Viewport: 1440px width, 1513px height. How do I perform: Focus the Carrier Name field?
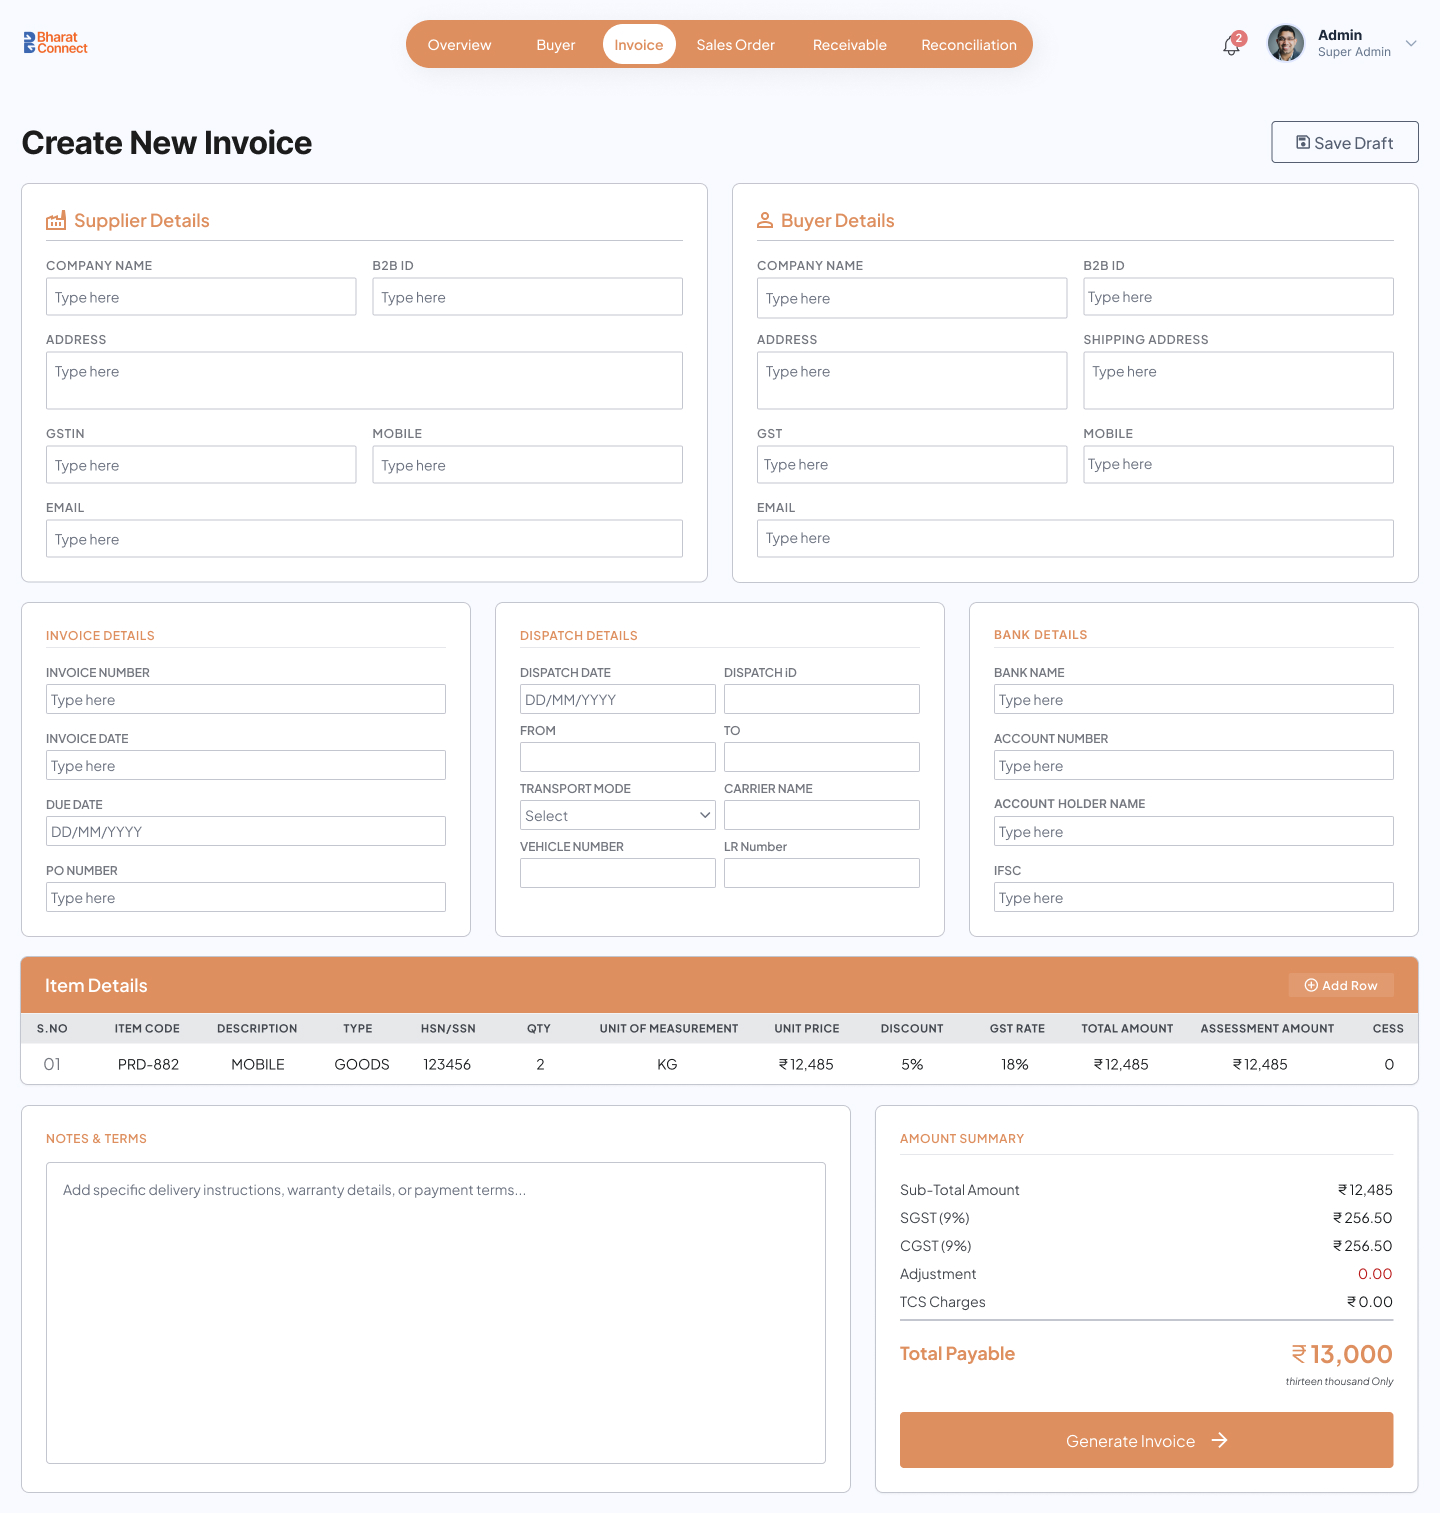(822, 815)
